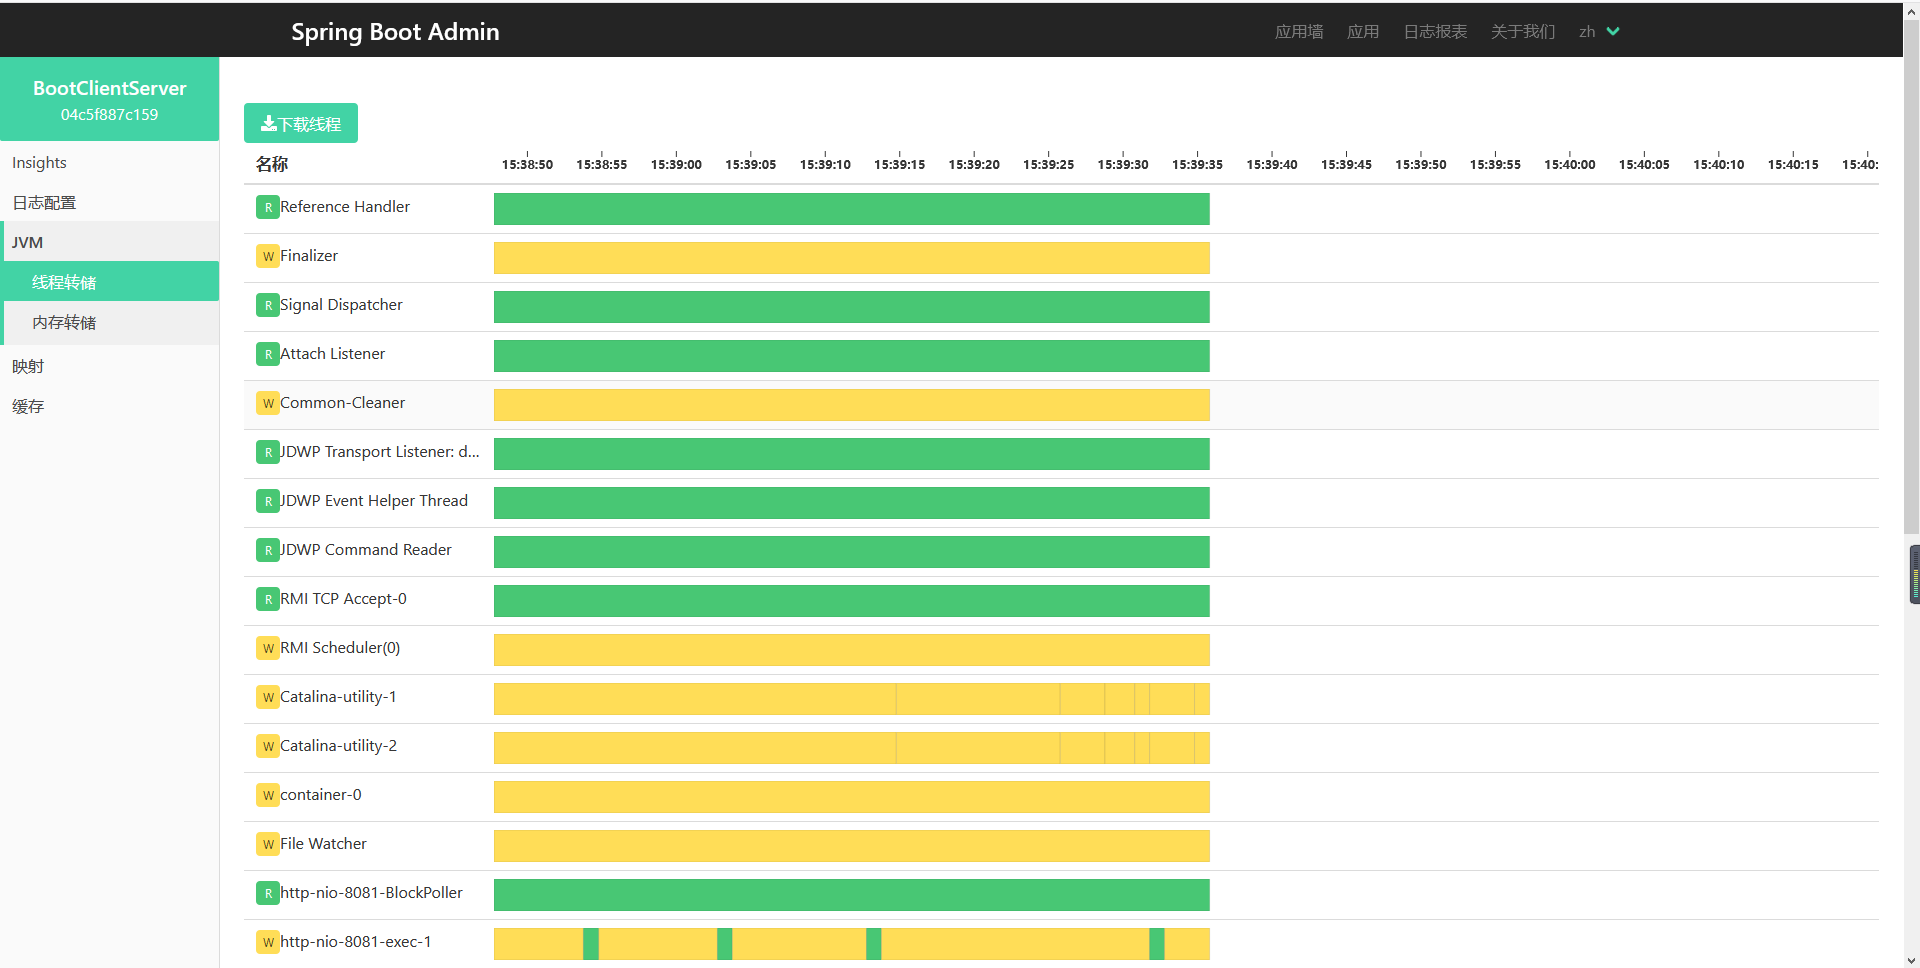This screenshot has height=968, width=1920.
Task: Click the R badge for http-nio-8081-BlockPoller
Action: click(x=267, y=894)
